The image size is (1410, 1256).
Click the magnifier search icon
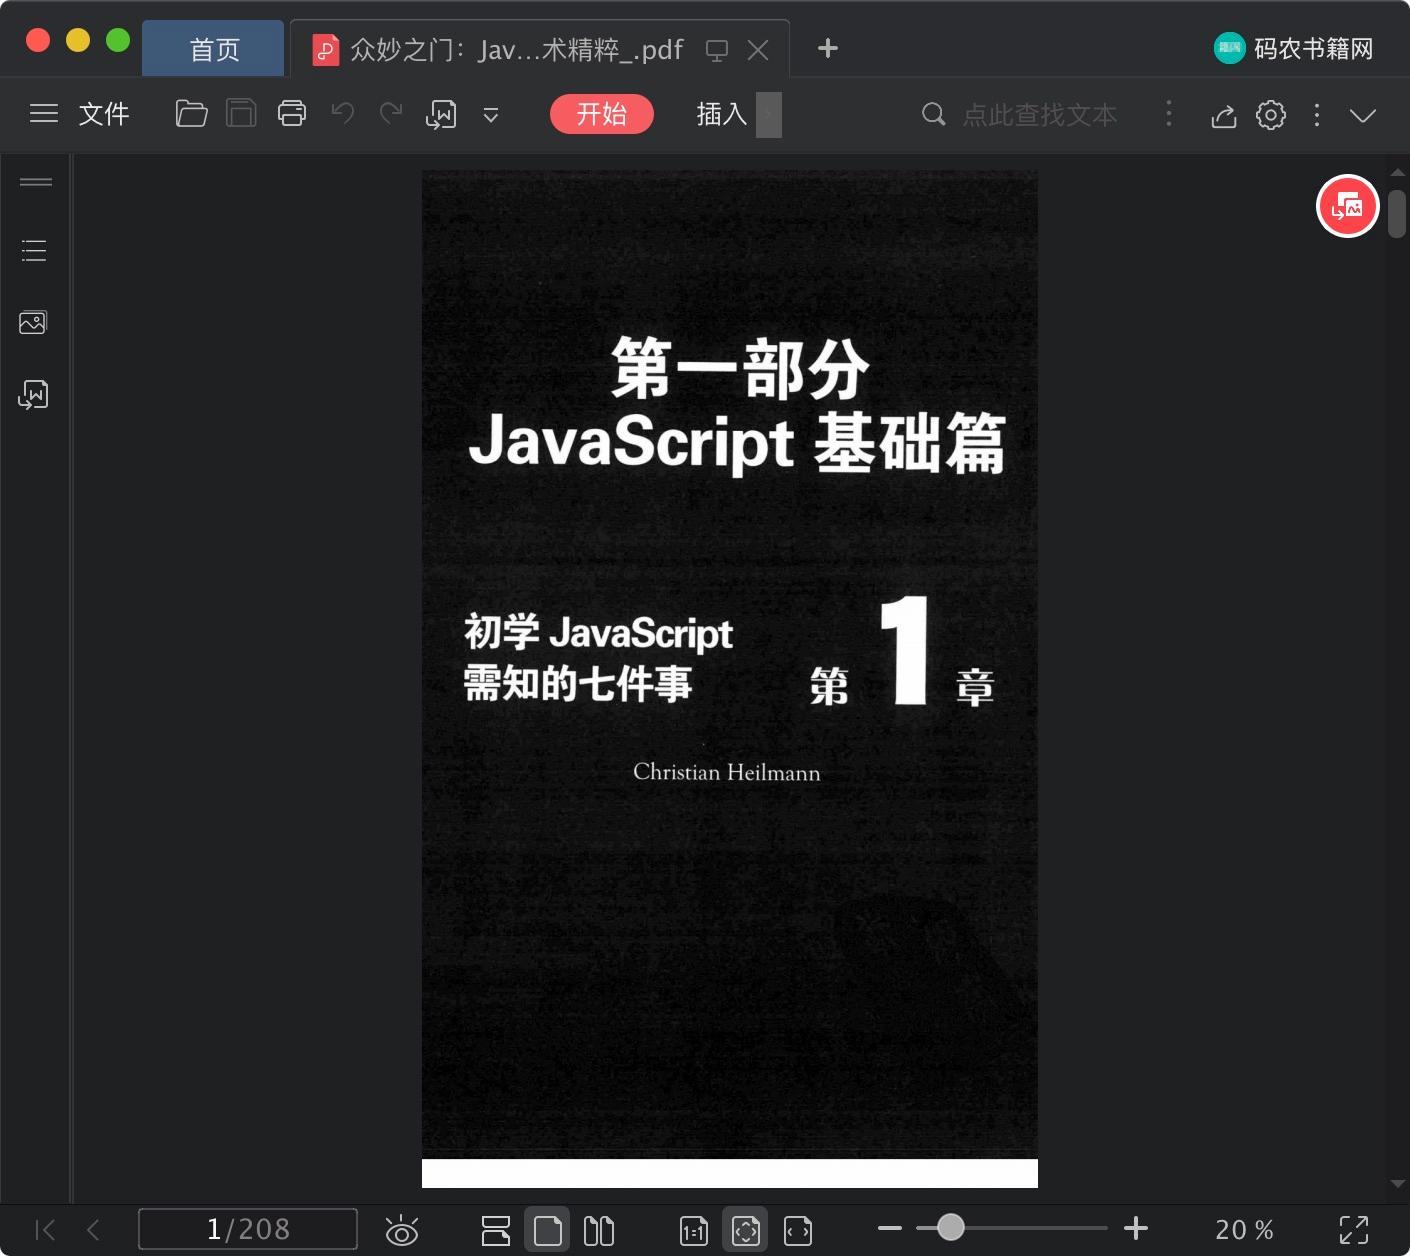coord(933,114)
